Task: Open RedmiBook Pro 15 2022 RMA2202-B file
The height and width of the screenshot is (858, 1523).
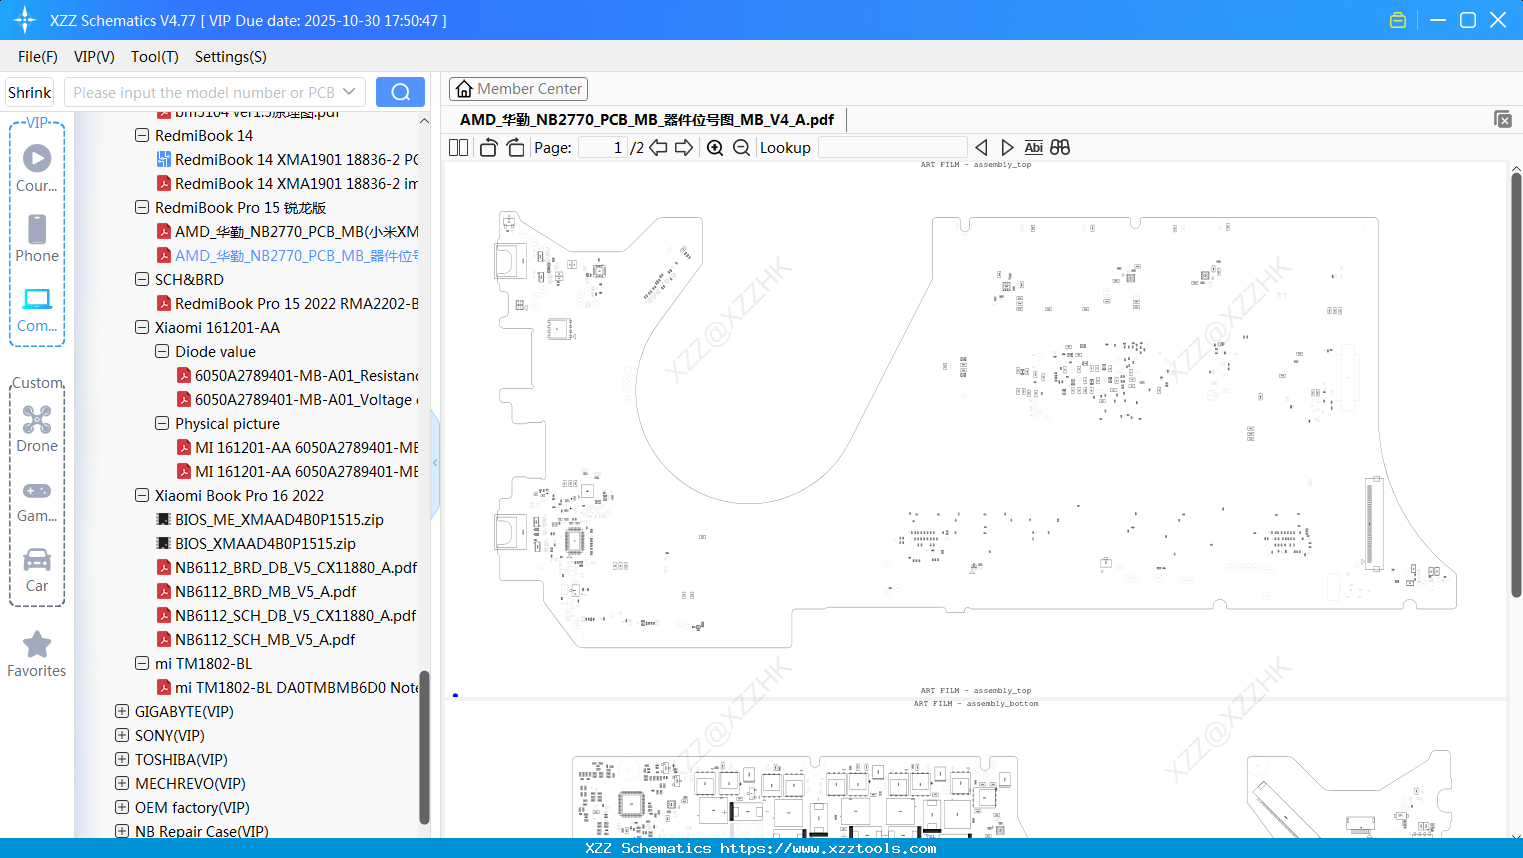Action: click(297, 304)
